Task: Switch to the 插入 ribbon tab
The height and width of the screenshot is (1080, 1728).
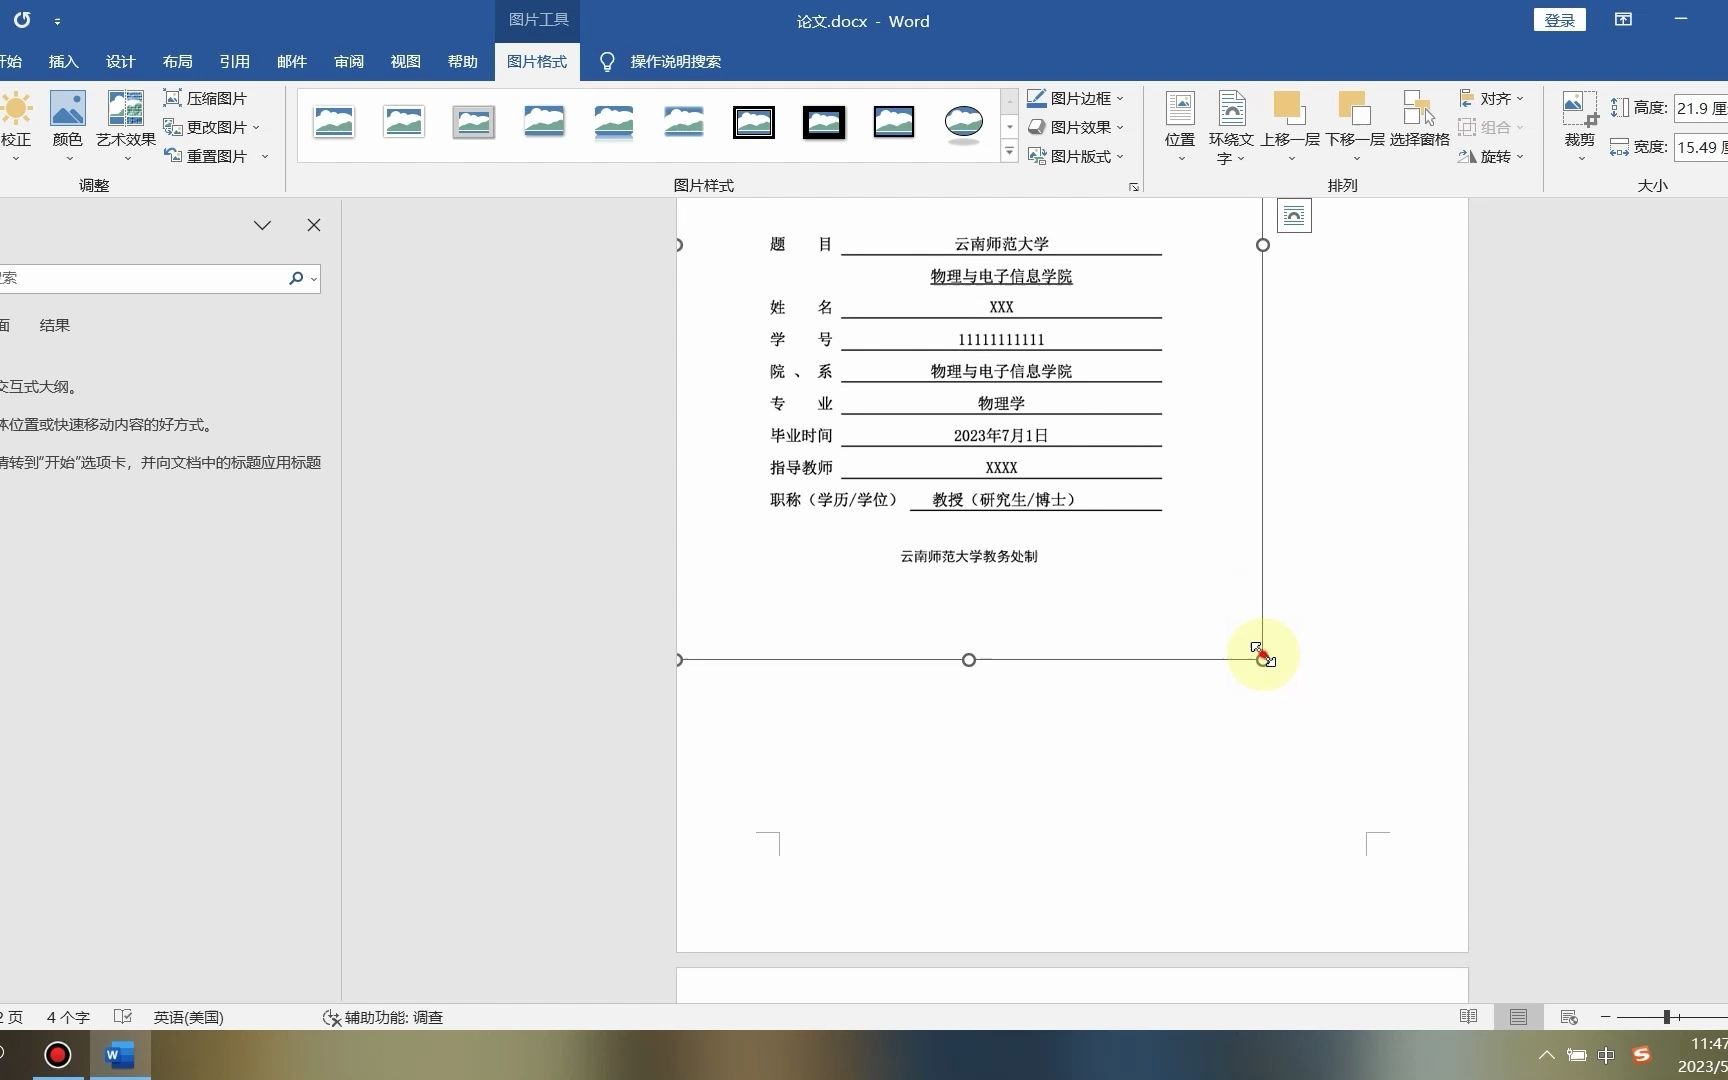Action: [x=63, y=61]
